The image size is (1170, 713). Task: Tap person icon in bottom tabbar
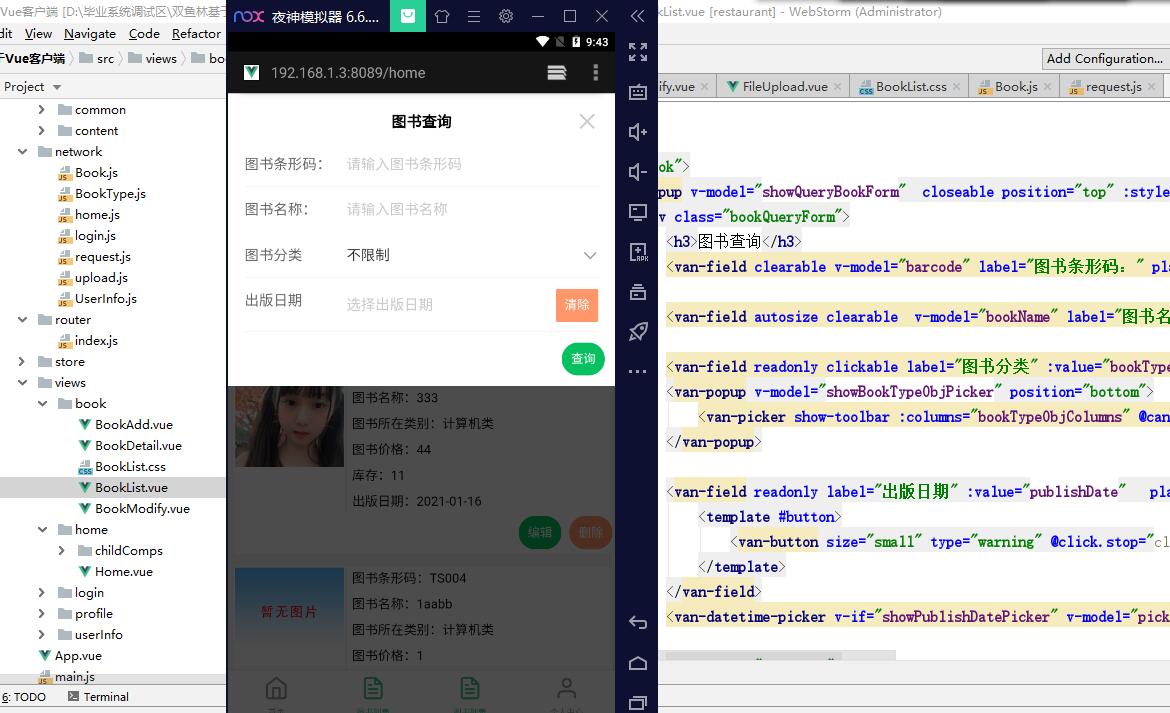(566, 688)
